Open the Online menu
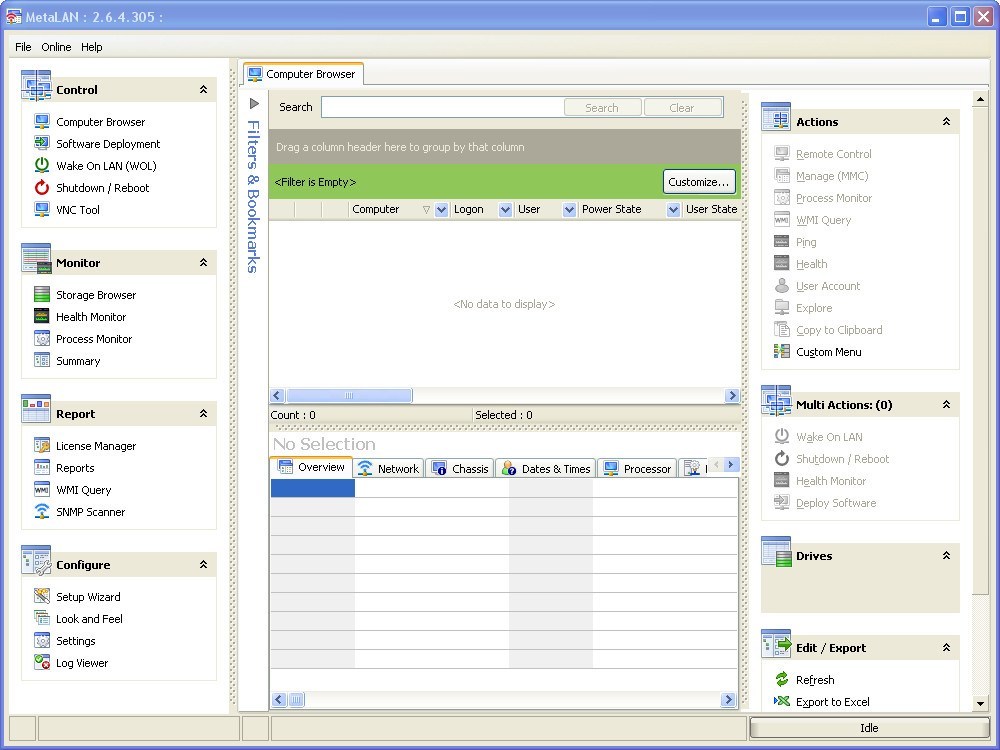The height and width of the screenshot is (750, 1000). pyautogui.click(x=56, y=47)
